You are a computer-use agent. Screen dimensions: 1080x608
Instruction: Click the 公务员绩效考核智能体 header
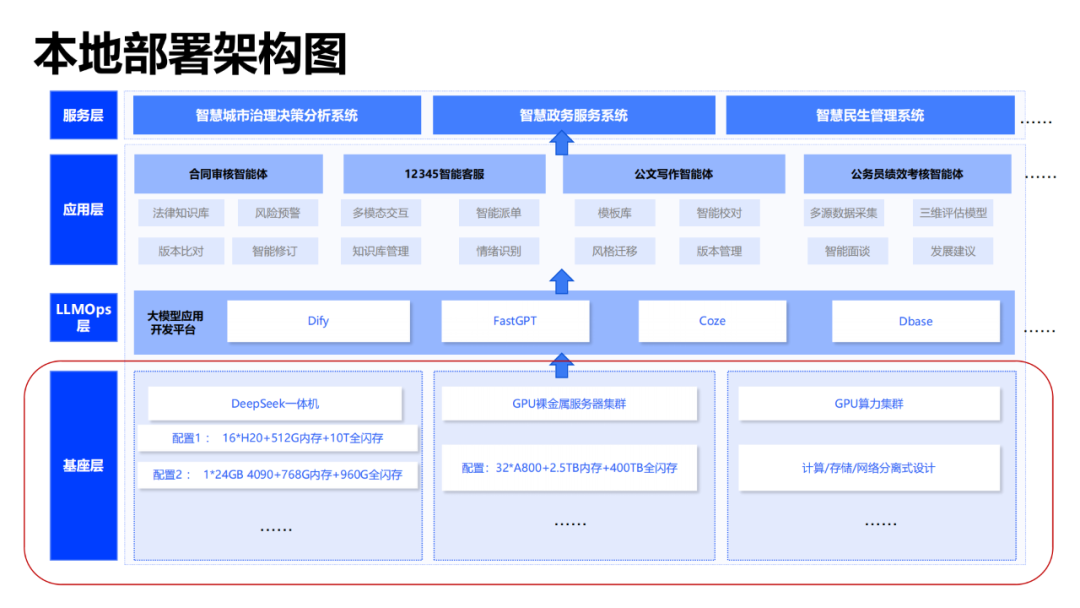(907, 174)
